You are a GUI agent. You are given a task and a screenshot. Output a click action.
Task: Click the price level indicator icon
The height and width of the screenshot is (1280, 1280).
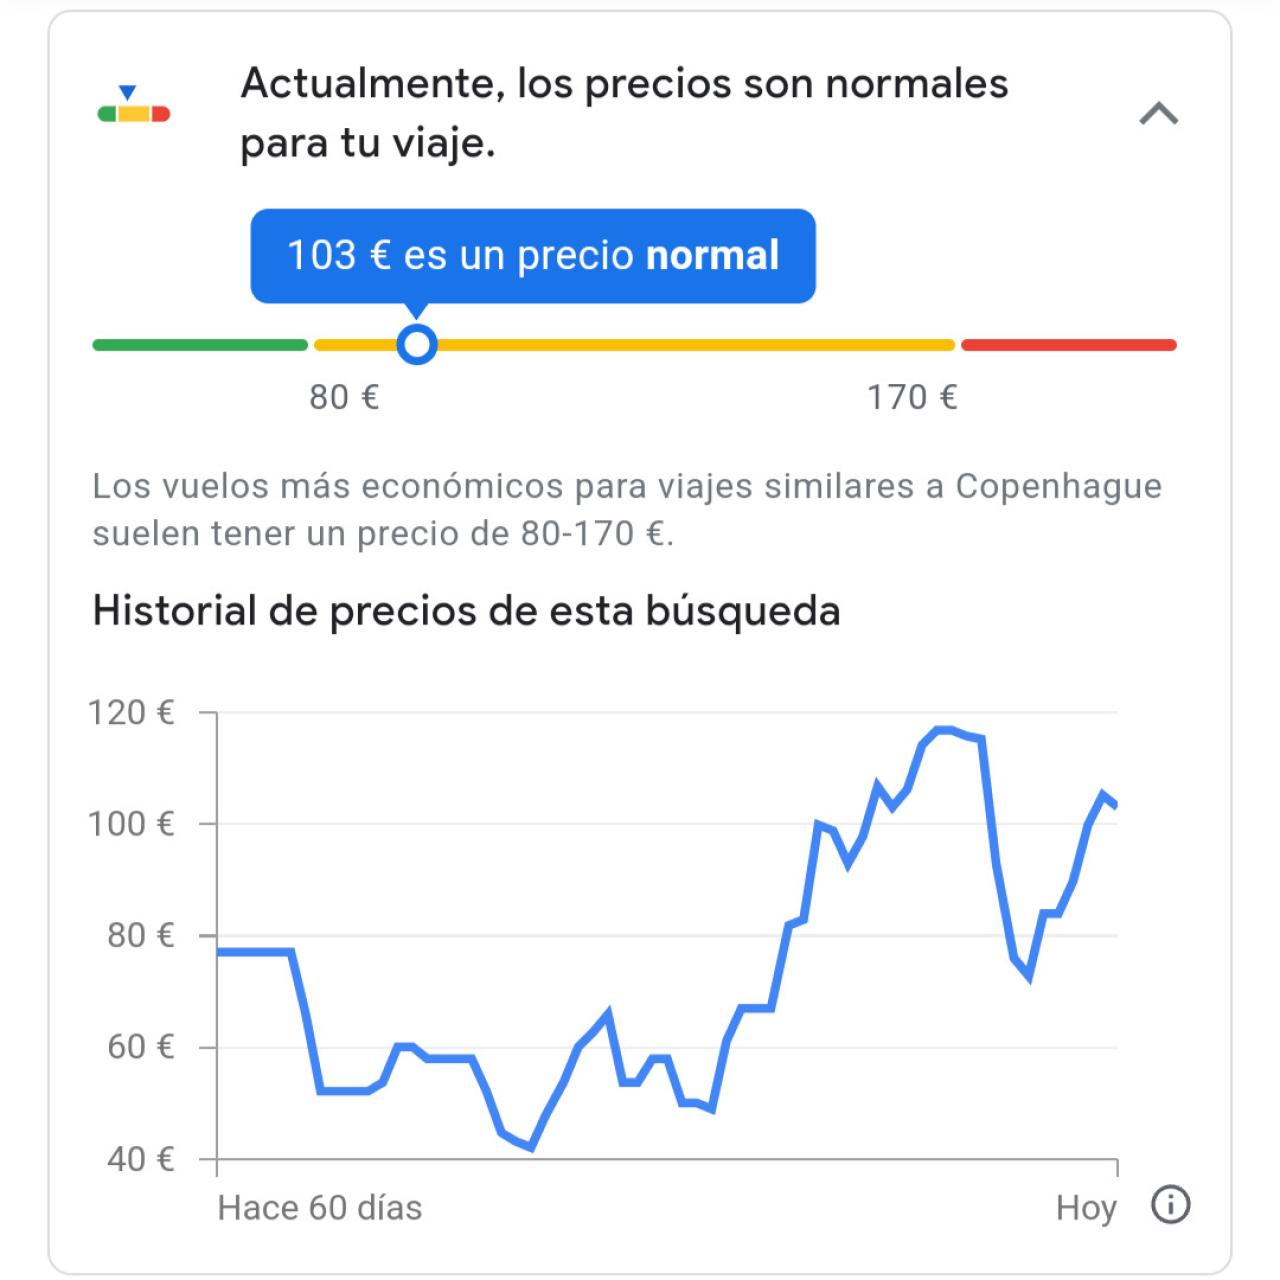[133, 104]
